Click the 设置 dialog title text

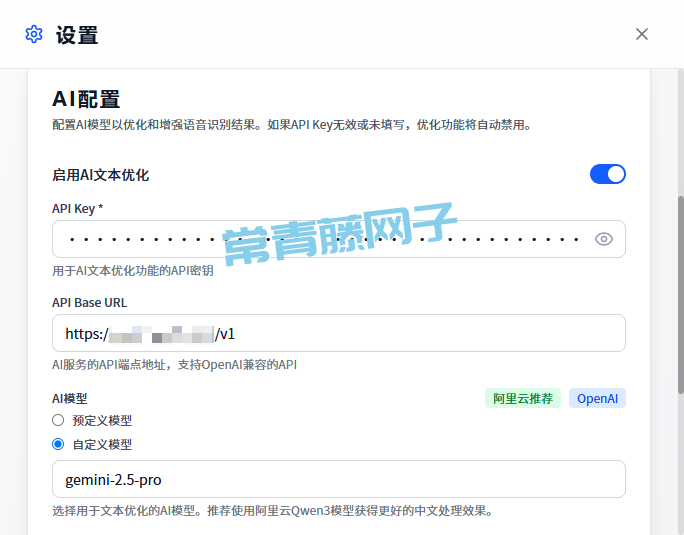[77, 35]
